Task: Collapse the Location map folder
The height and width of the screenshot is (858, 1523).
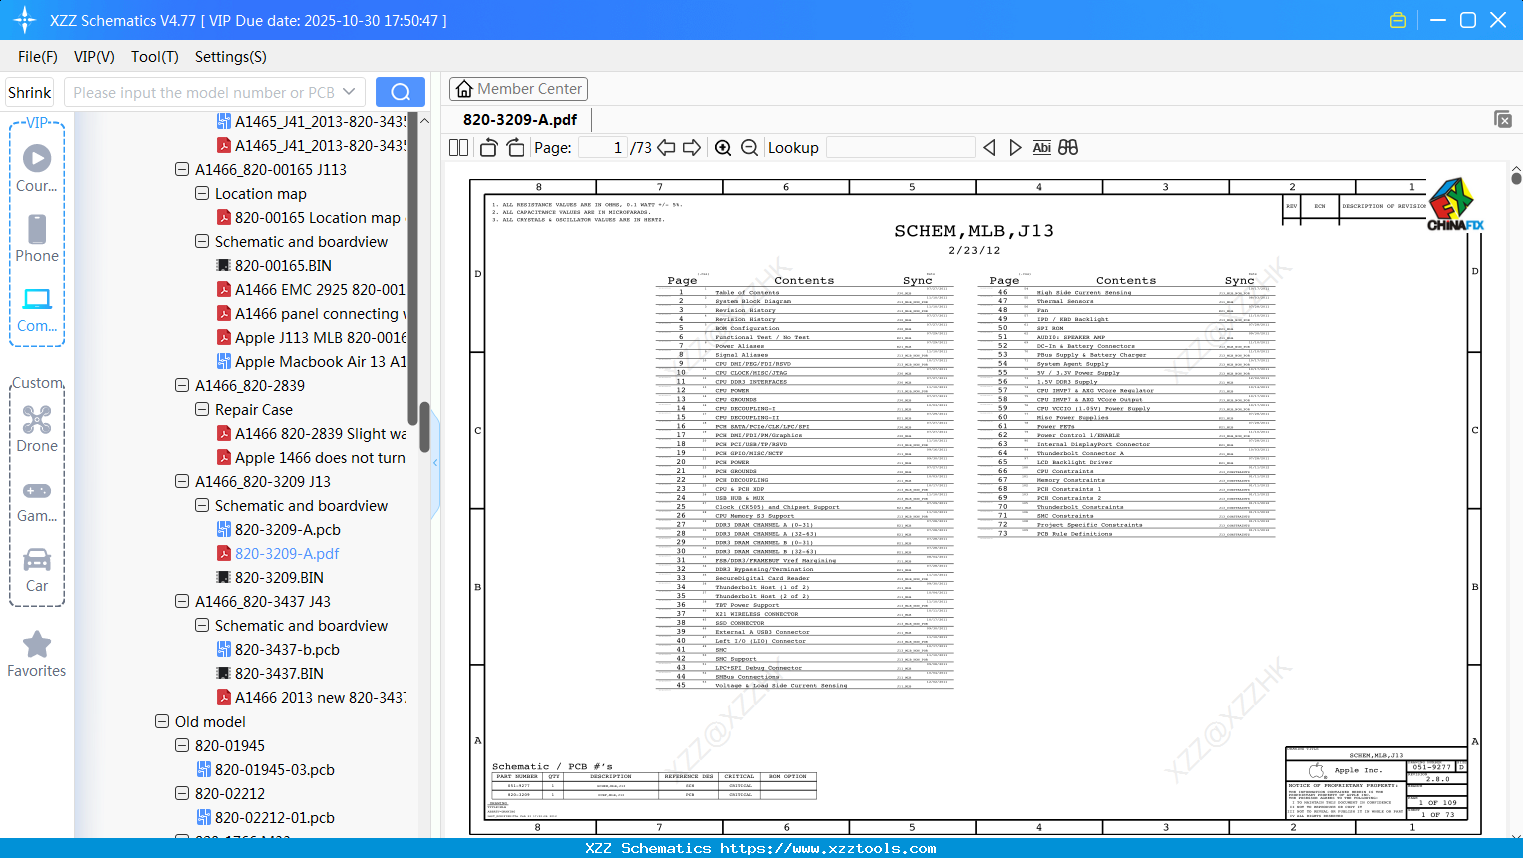Action: pyautogui.click(x=202, y=193)
